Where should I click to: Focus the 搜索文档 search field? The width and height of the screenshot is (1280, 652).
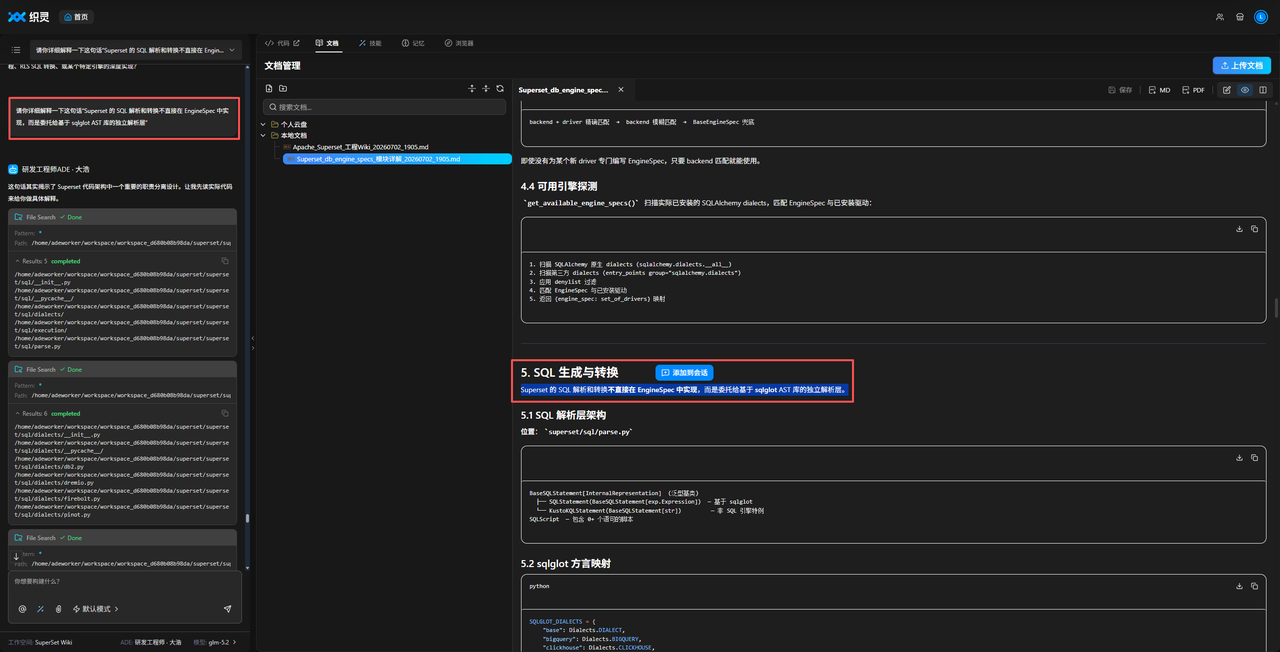click(x=385, y=106)
